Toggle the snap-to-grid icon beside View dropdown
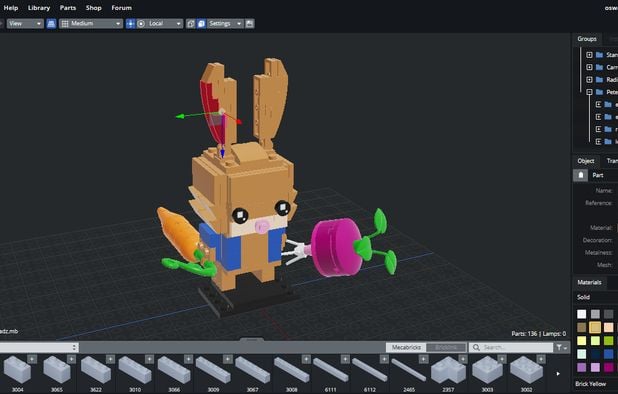The width and height of the screenshot is (618, 394). pos(51,24)
